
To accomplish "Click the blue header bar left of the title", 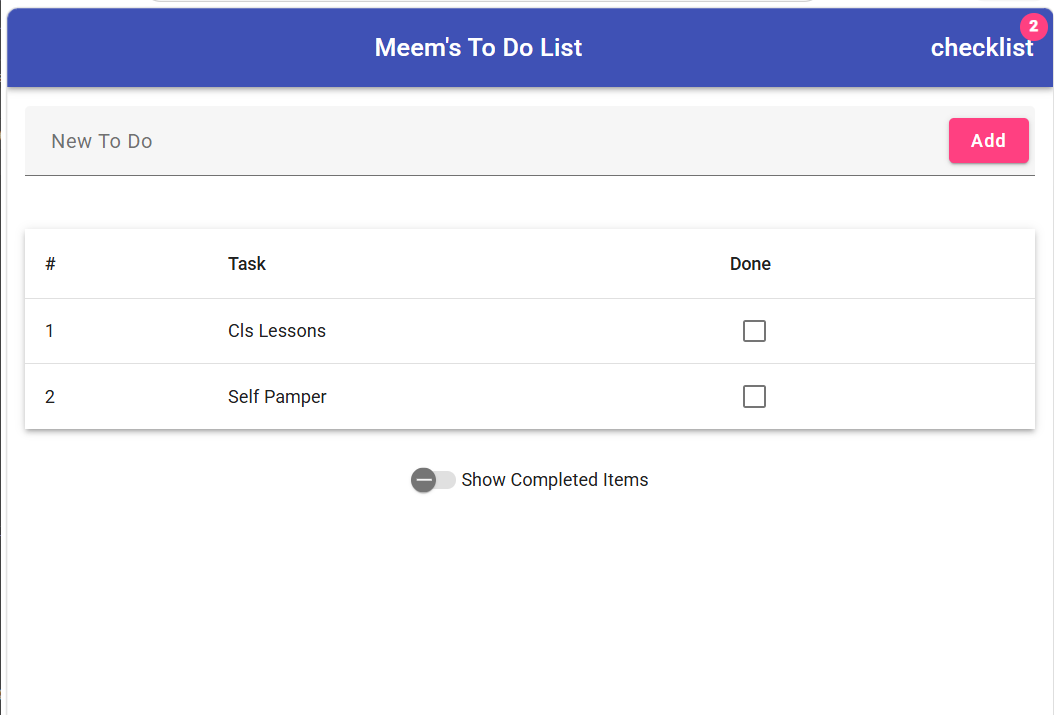I will [180, 48].
